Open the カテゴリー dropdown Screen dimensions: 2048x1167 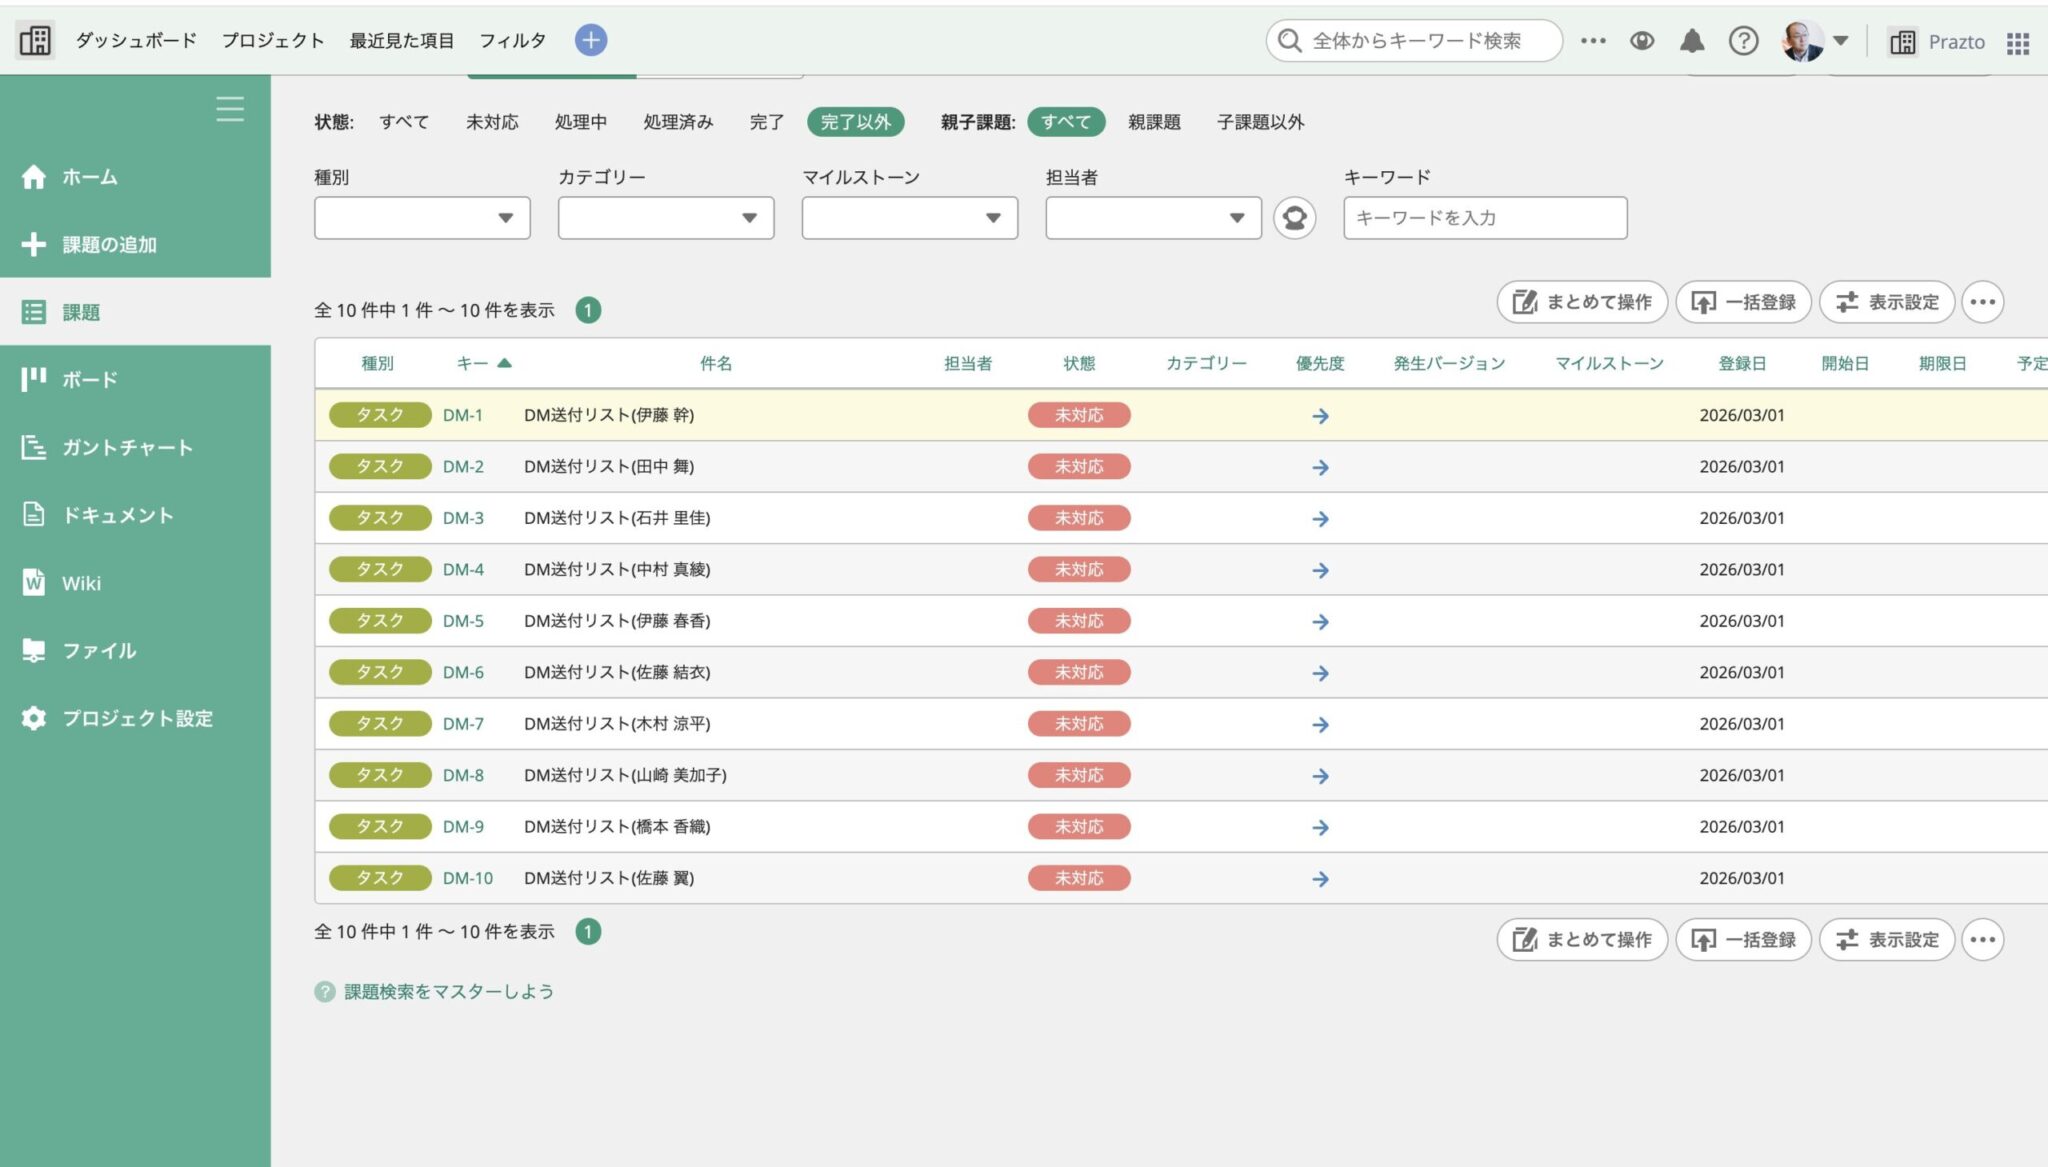pos(665,218)
